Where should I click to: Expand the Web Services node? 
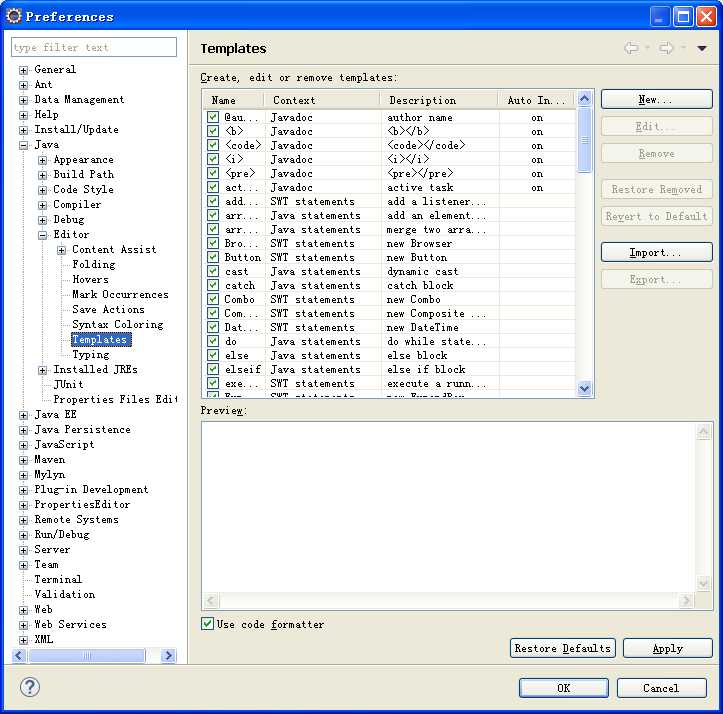tap(23, 625)
